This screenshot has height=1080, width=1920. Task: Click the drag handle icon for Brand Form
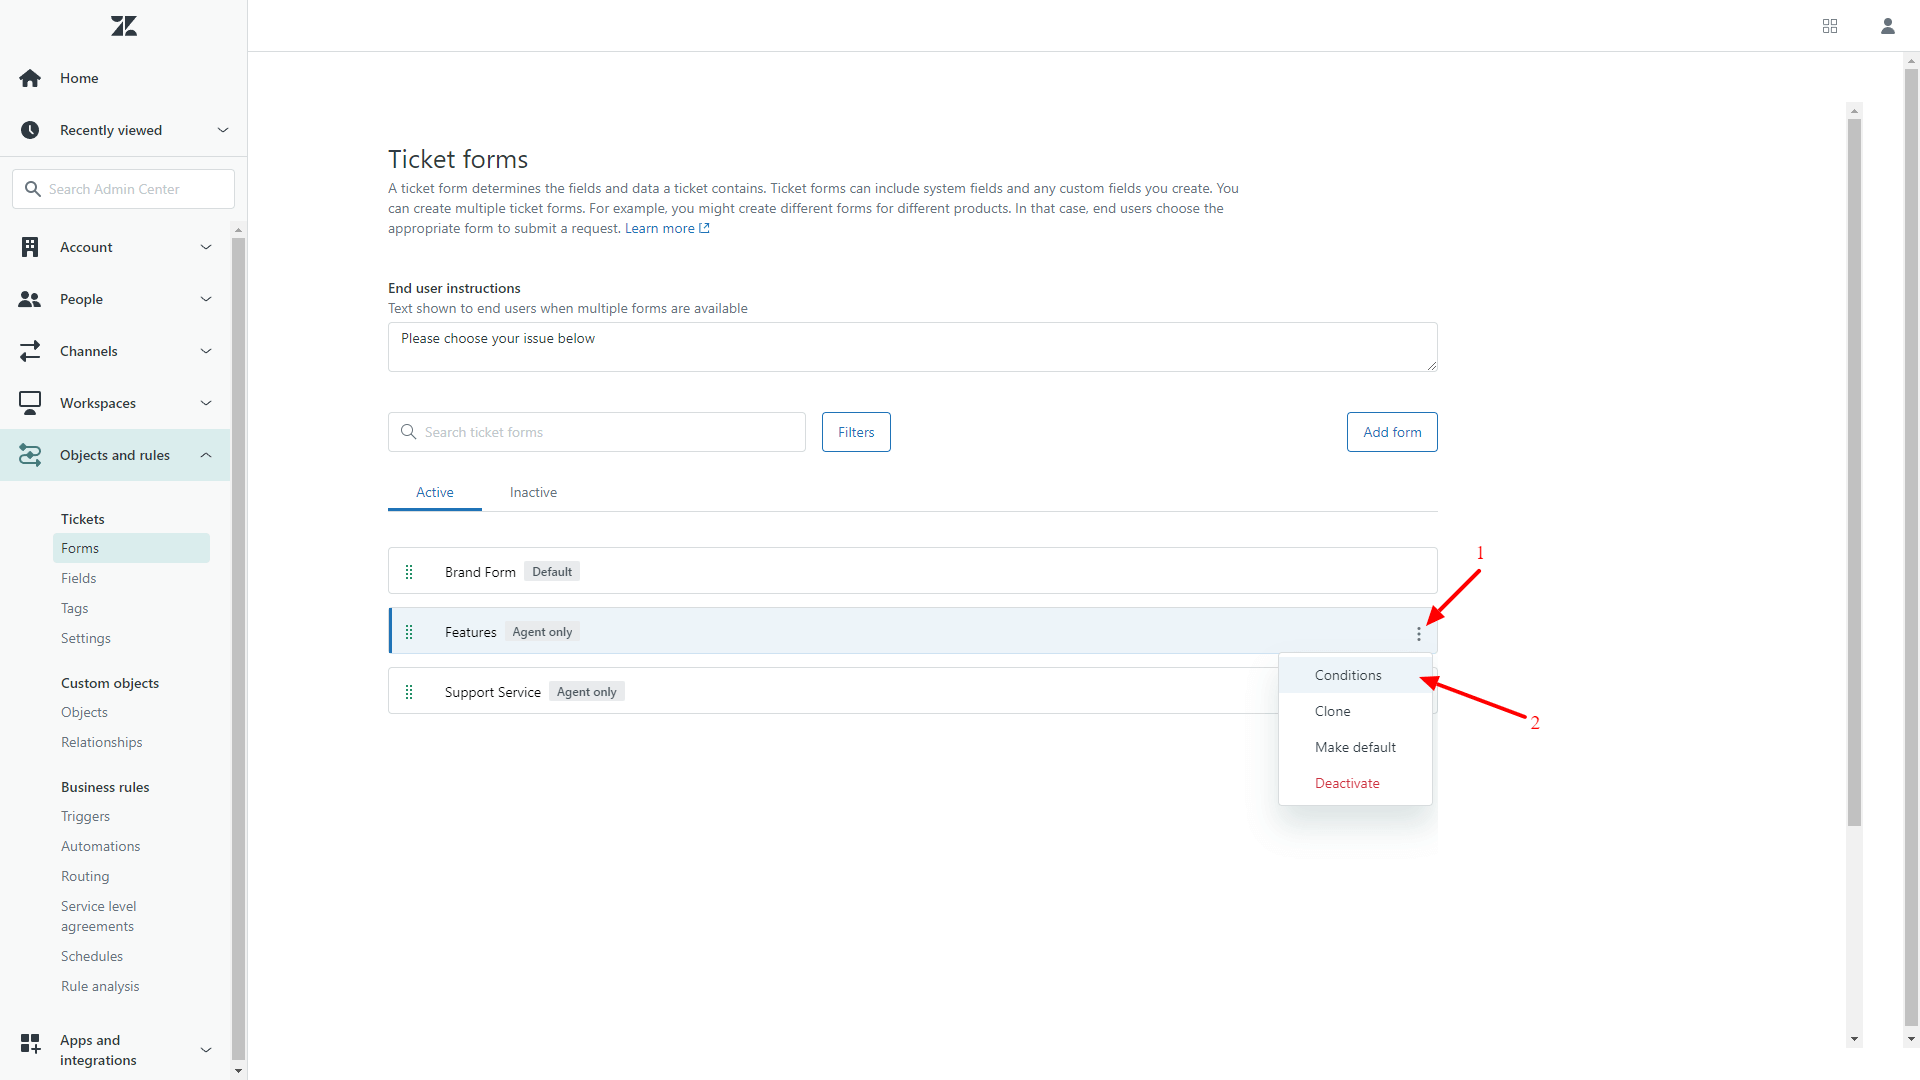click(409, 571)
